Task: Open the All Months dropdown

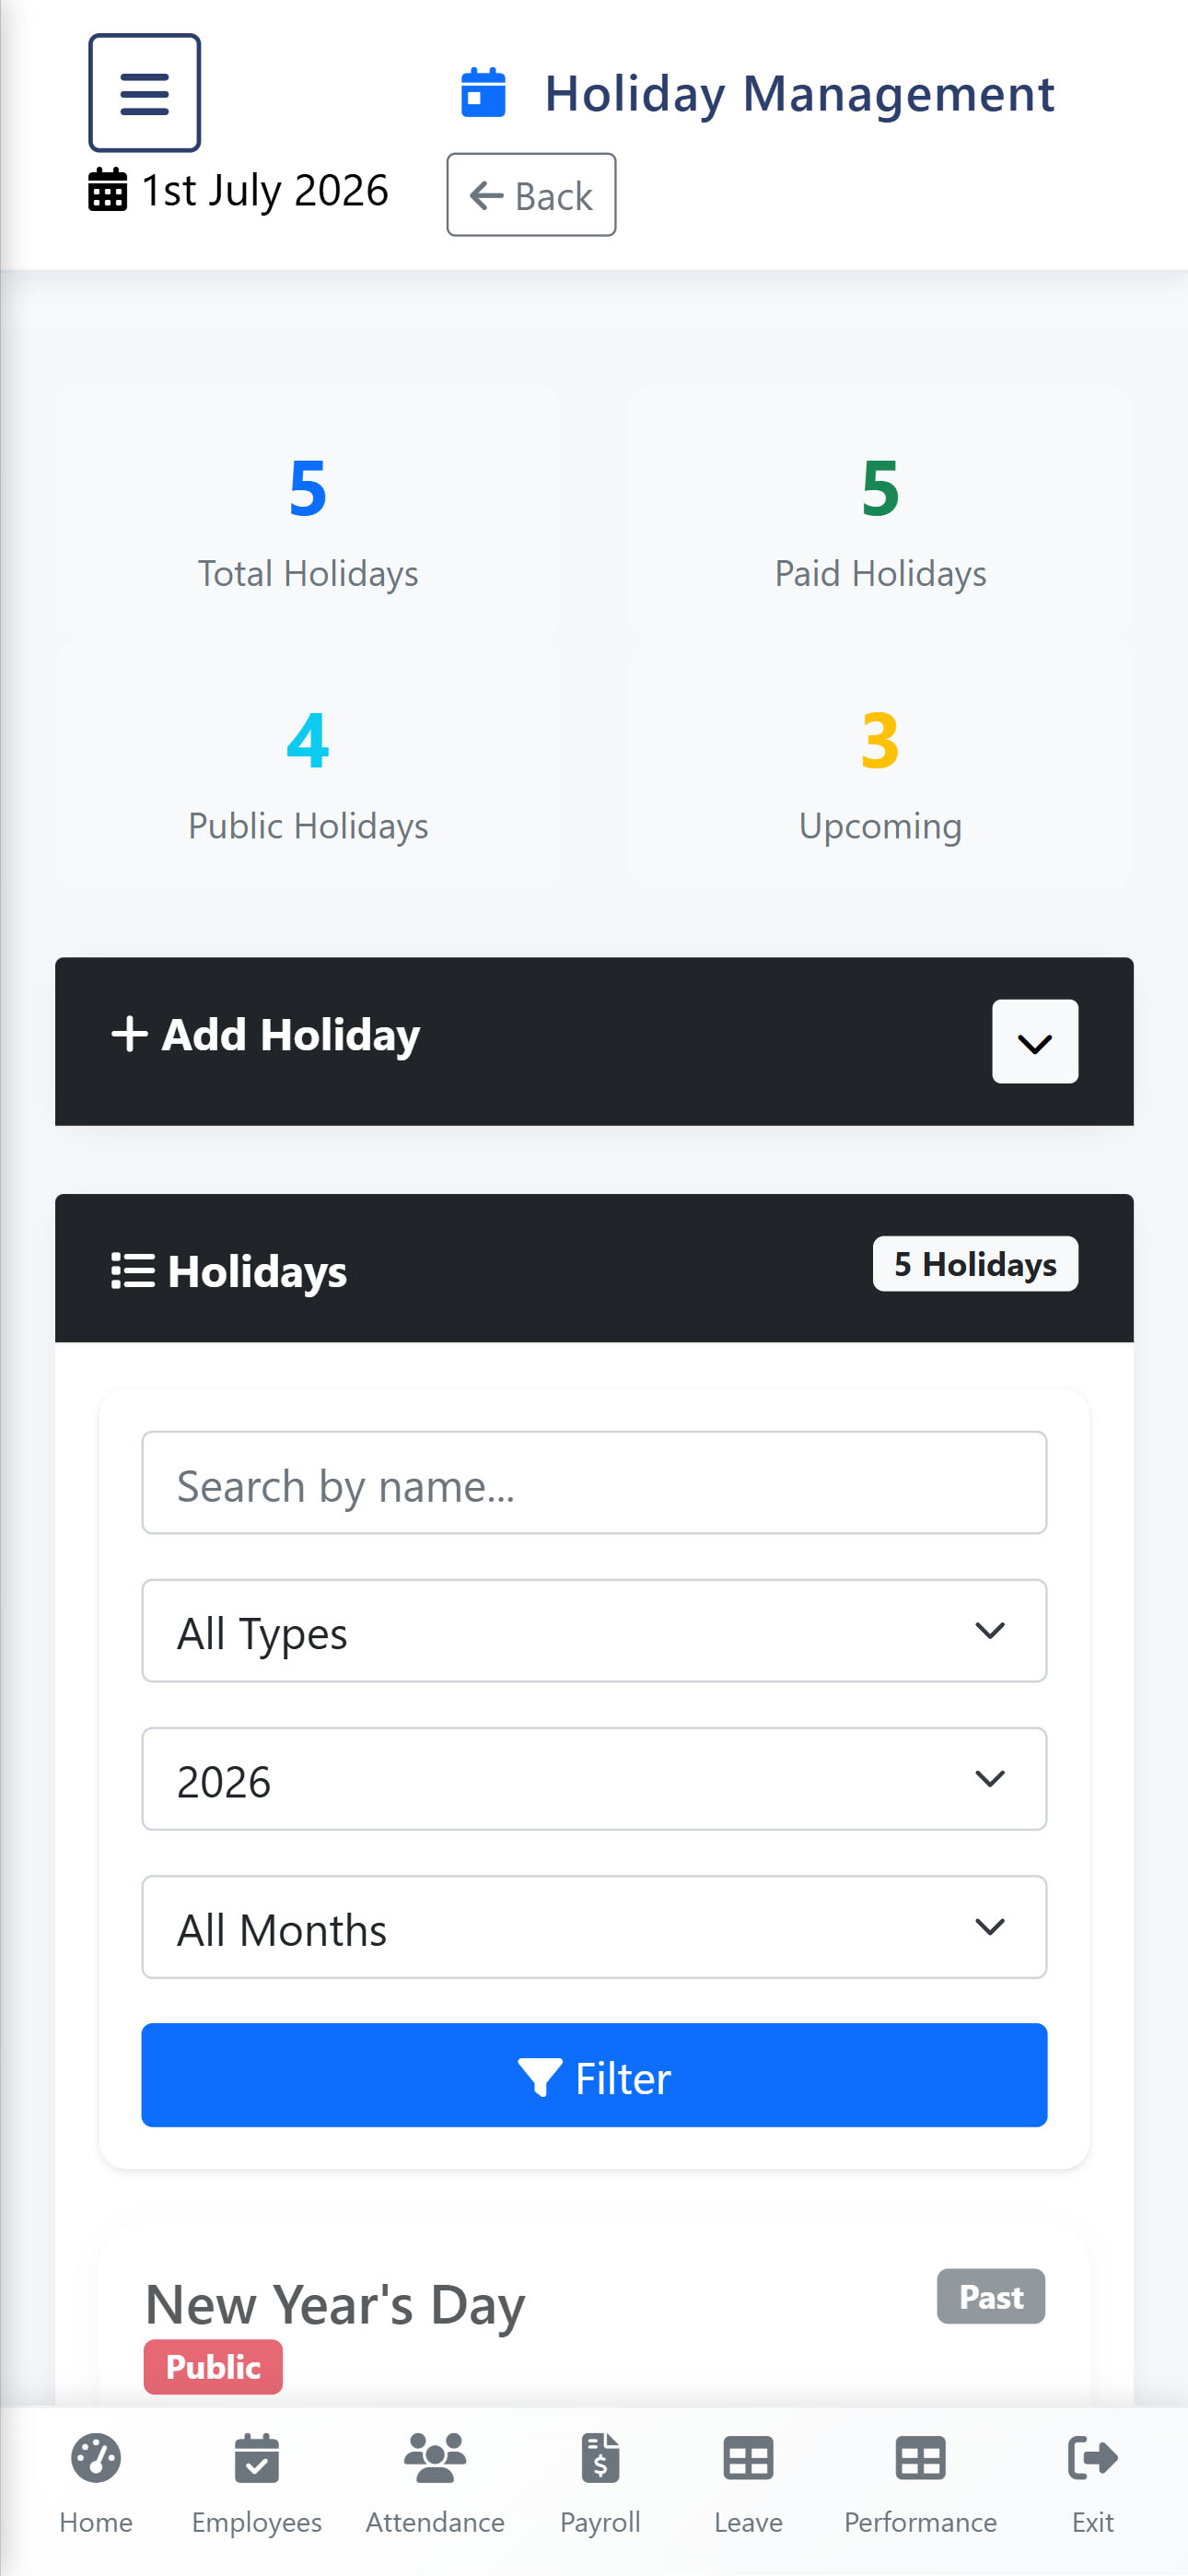Action: (594, 1927)
